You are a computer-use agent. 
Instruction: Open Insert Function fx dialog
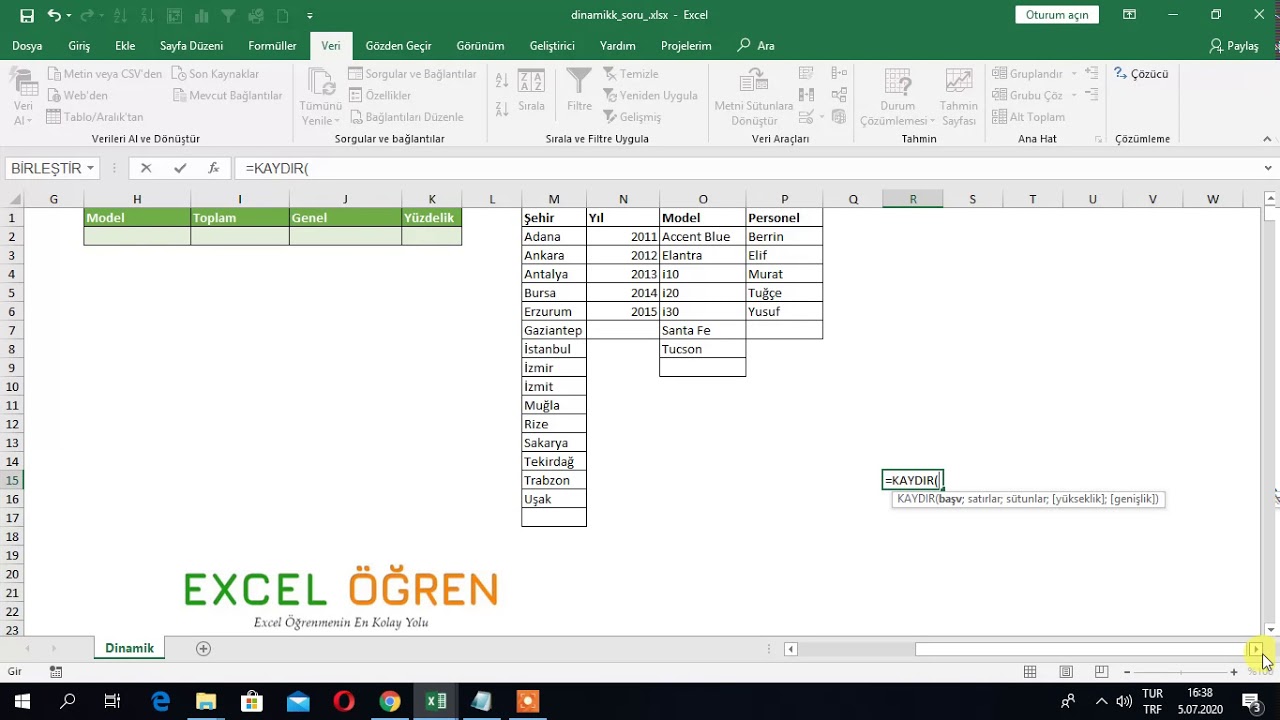(x=213, y=168)
